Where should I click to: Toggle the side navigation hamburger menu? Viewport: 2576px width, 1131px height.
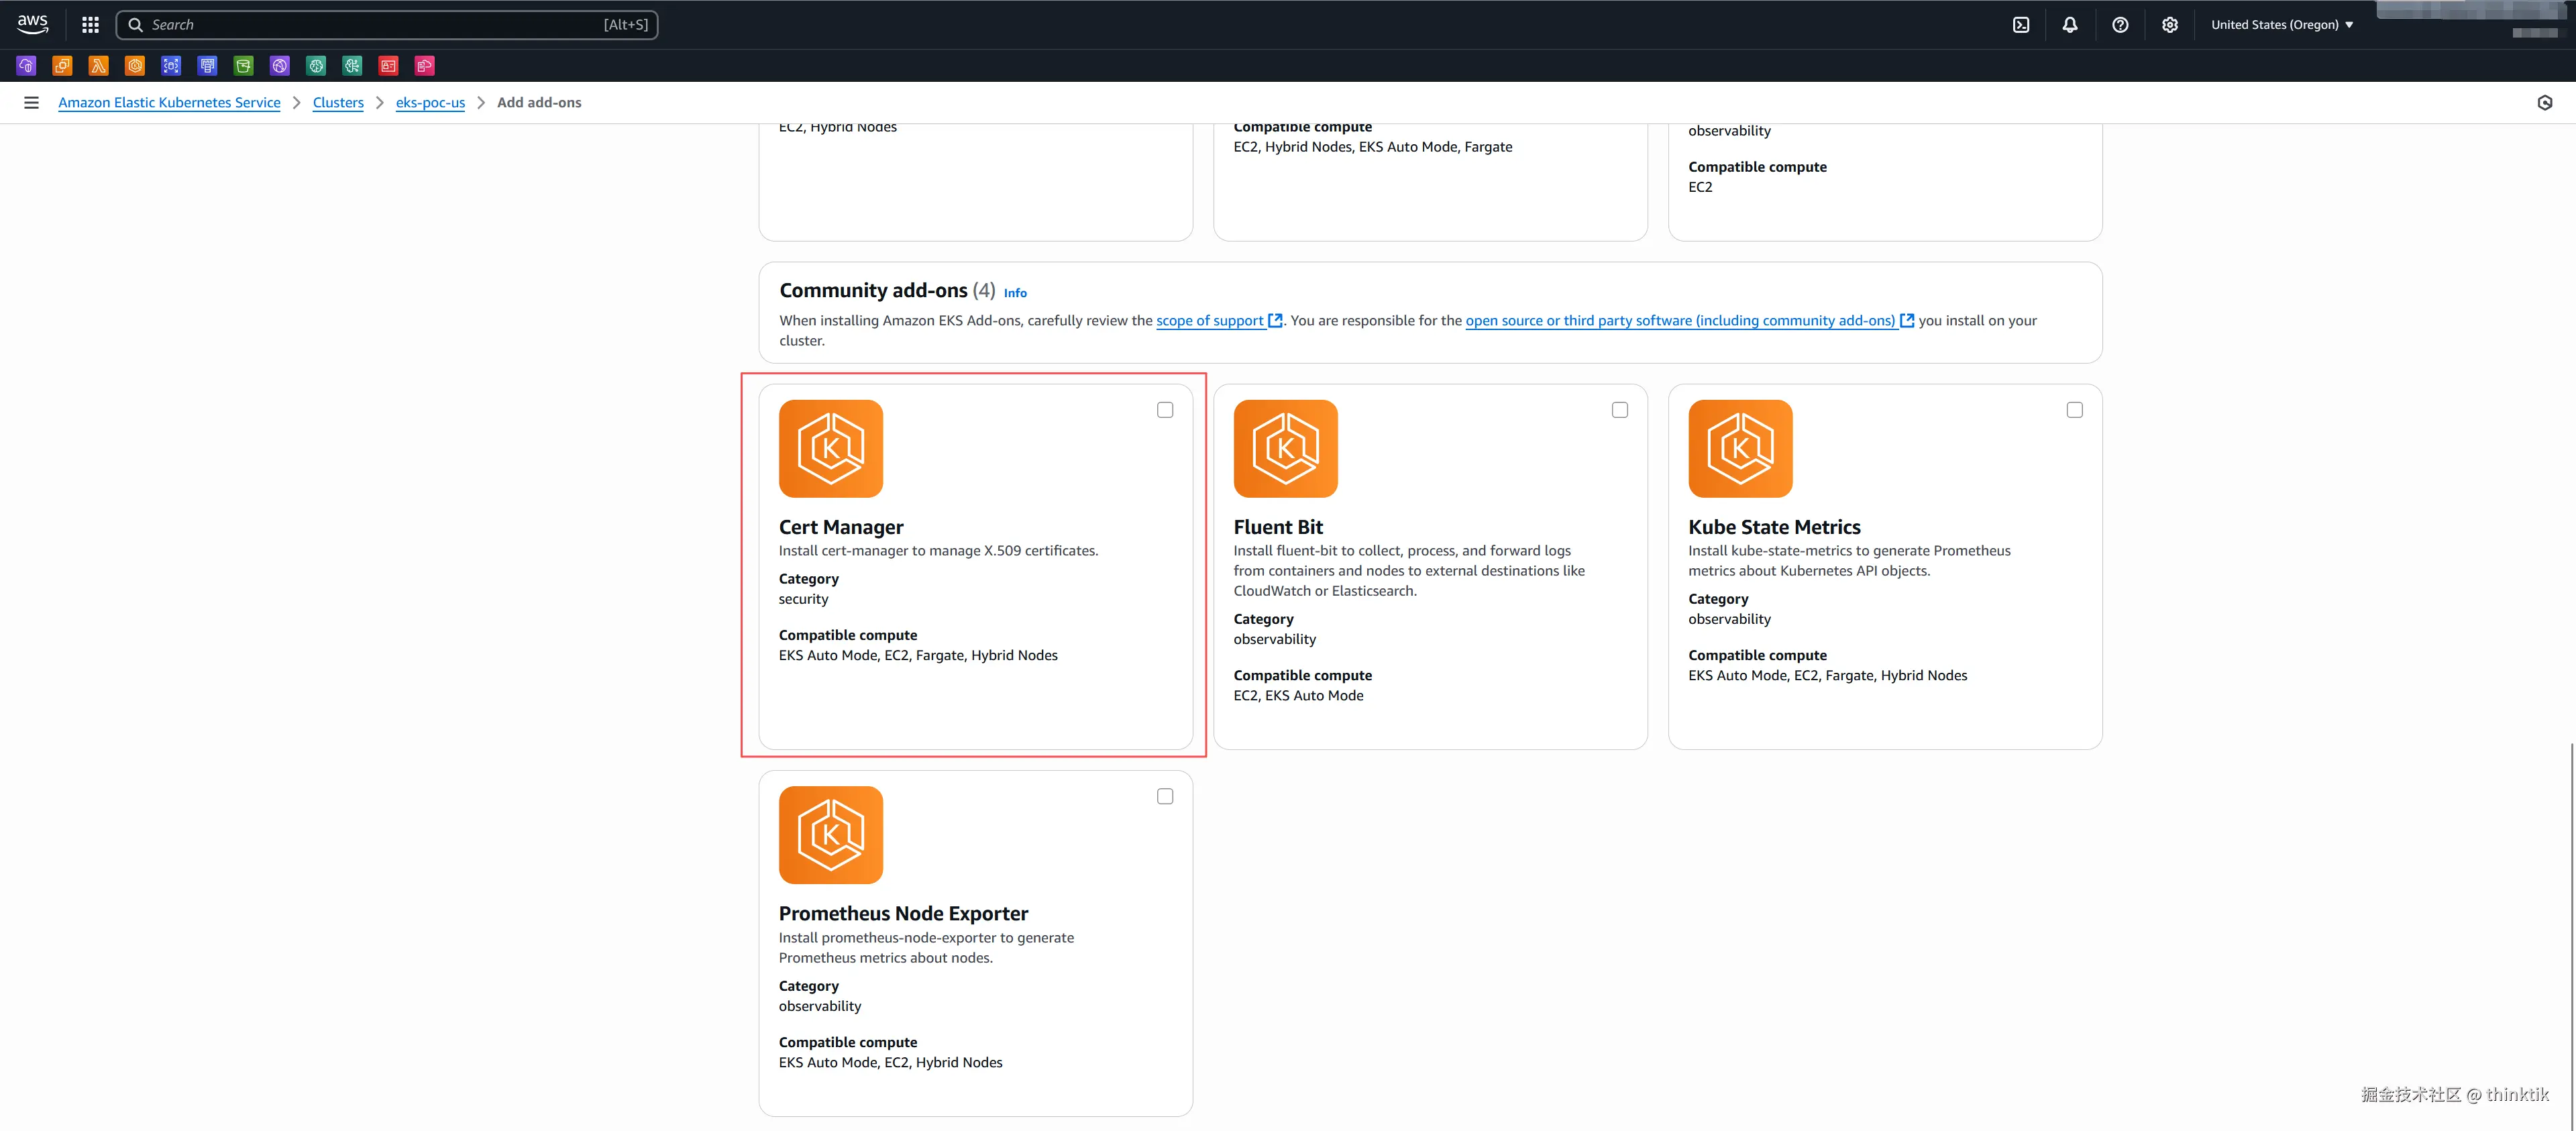tap(32, 103)
